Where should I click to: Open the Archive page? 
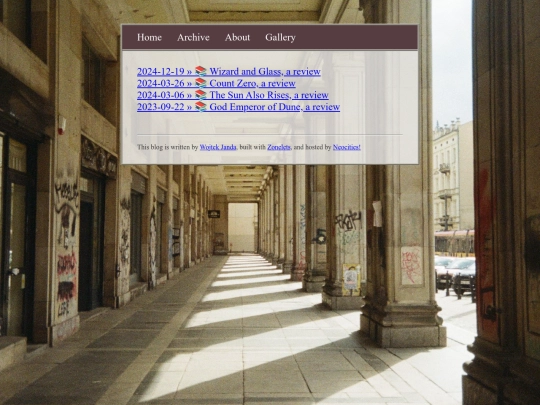pos(193,37)
